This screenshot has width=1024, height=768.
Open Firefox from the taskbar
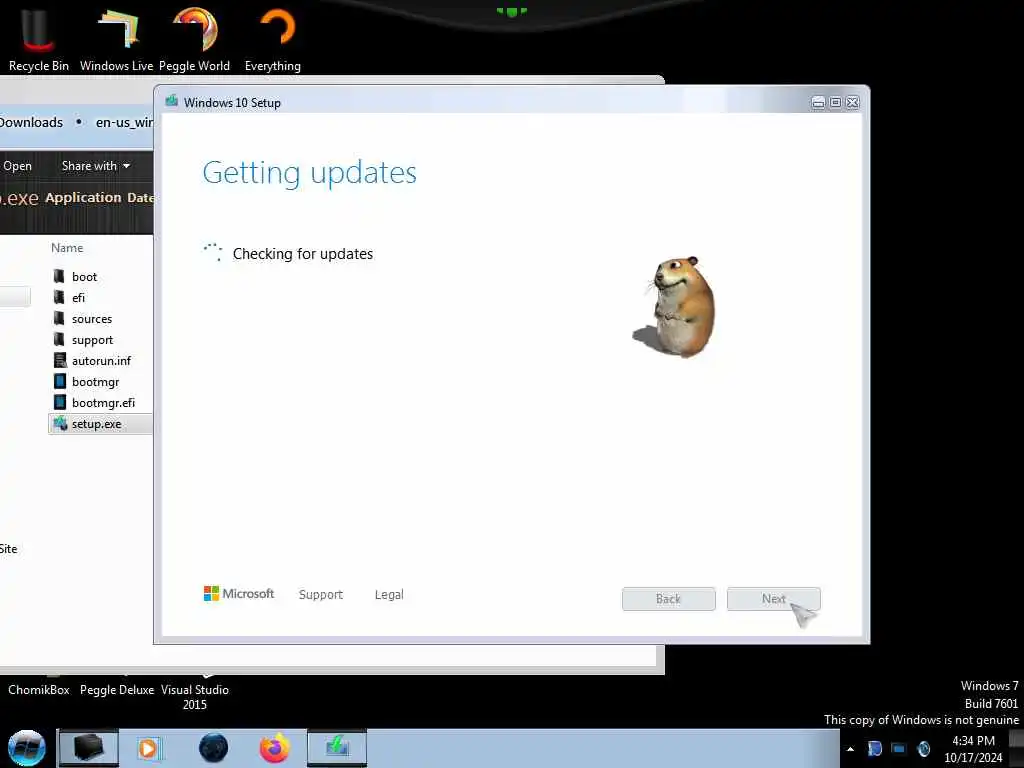click(274, 748)
